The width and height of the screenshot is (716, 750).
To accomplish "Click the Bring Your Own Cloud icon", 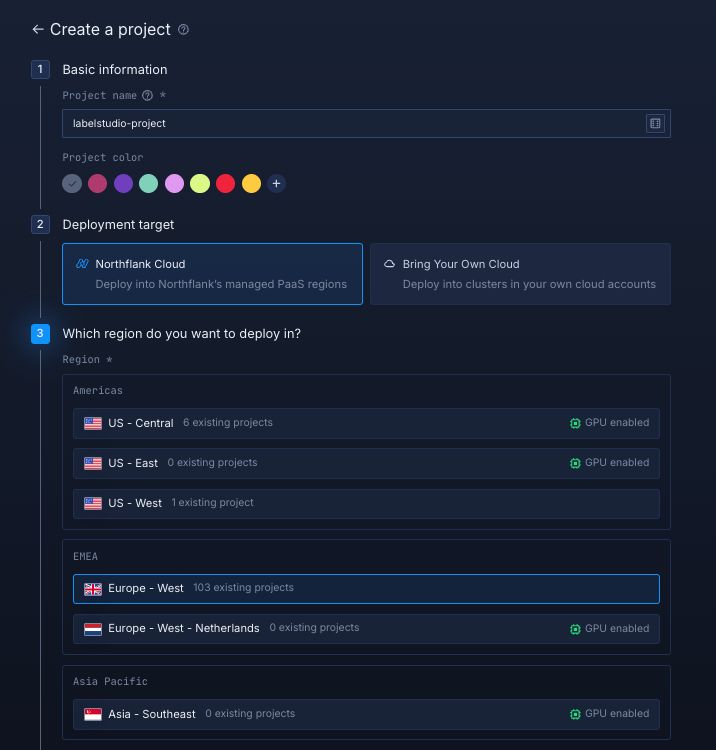I will pyautogui.click(x=389, y=264).
